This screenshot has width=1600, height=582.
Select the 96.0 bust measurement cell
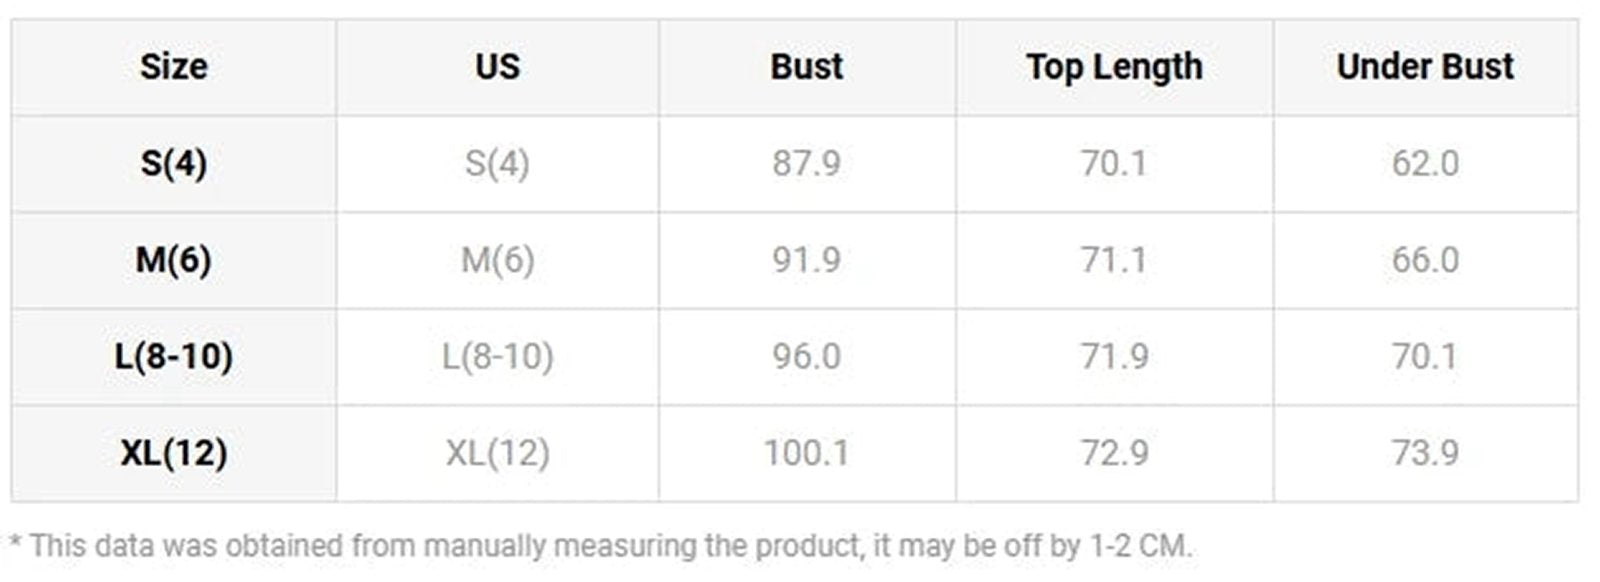(806, 356)
